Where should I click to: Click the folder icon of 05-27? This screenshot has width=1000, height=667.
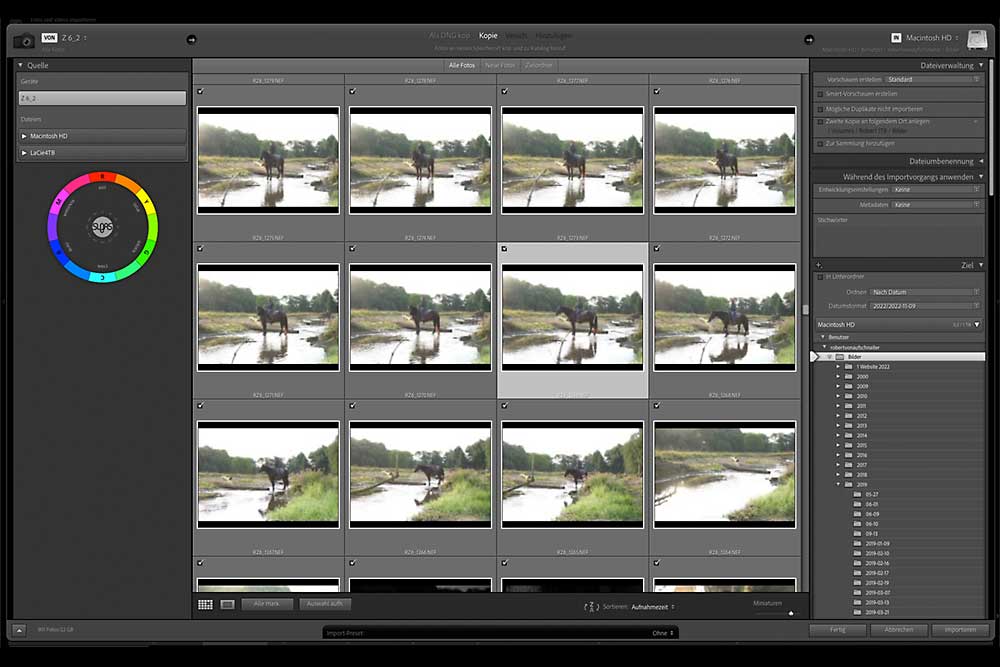[x=858, y=494]
